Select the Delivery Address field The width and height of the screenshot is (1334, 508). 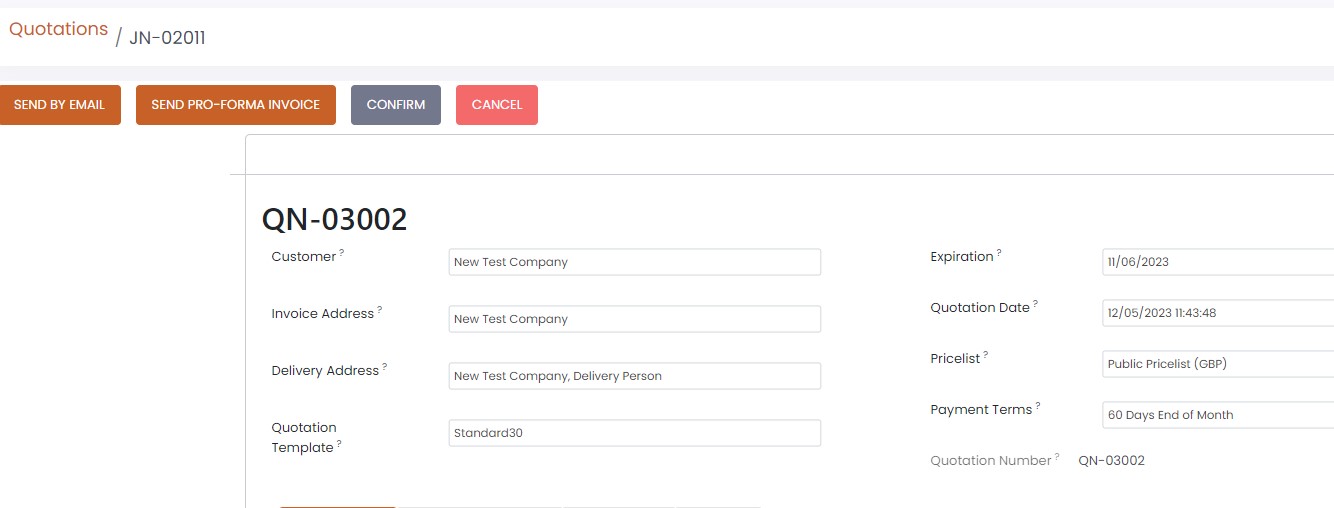634,376
